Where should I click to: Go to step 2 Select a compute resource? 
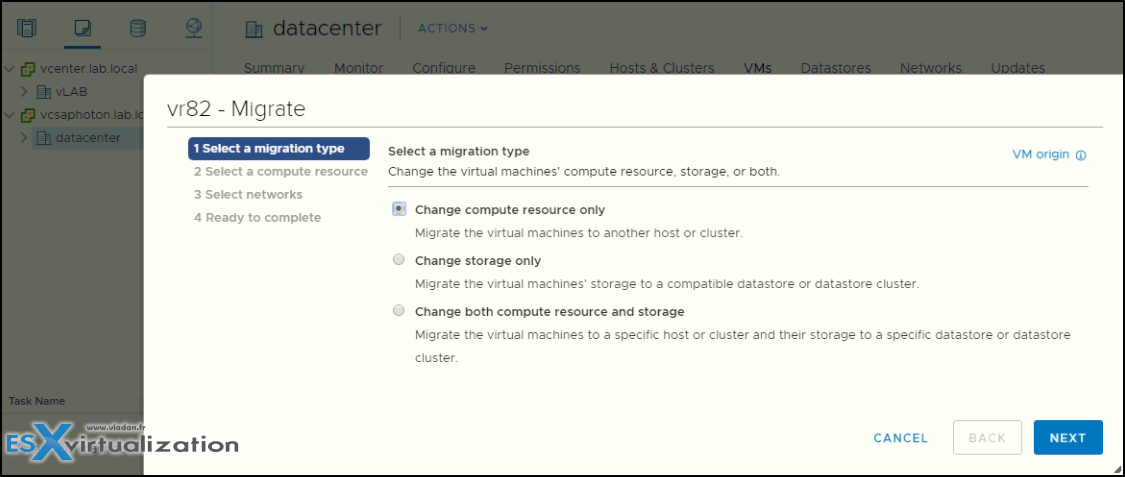281,171
